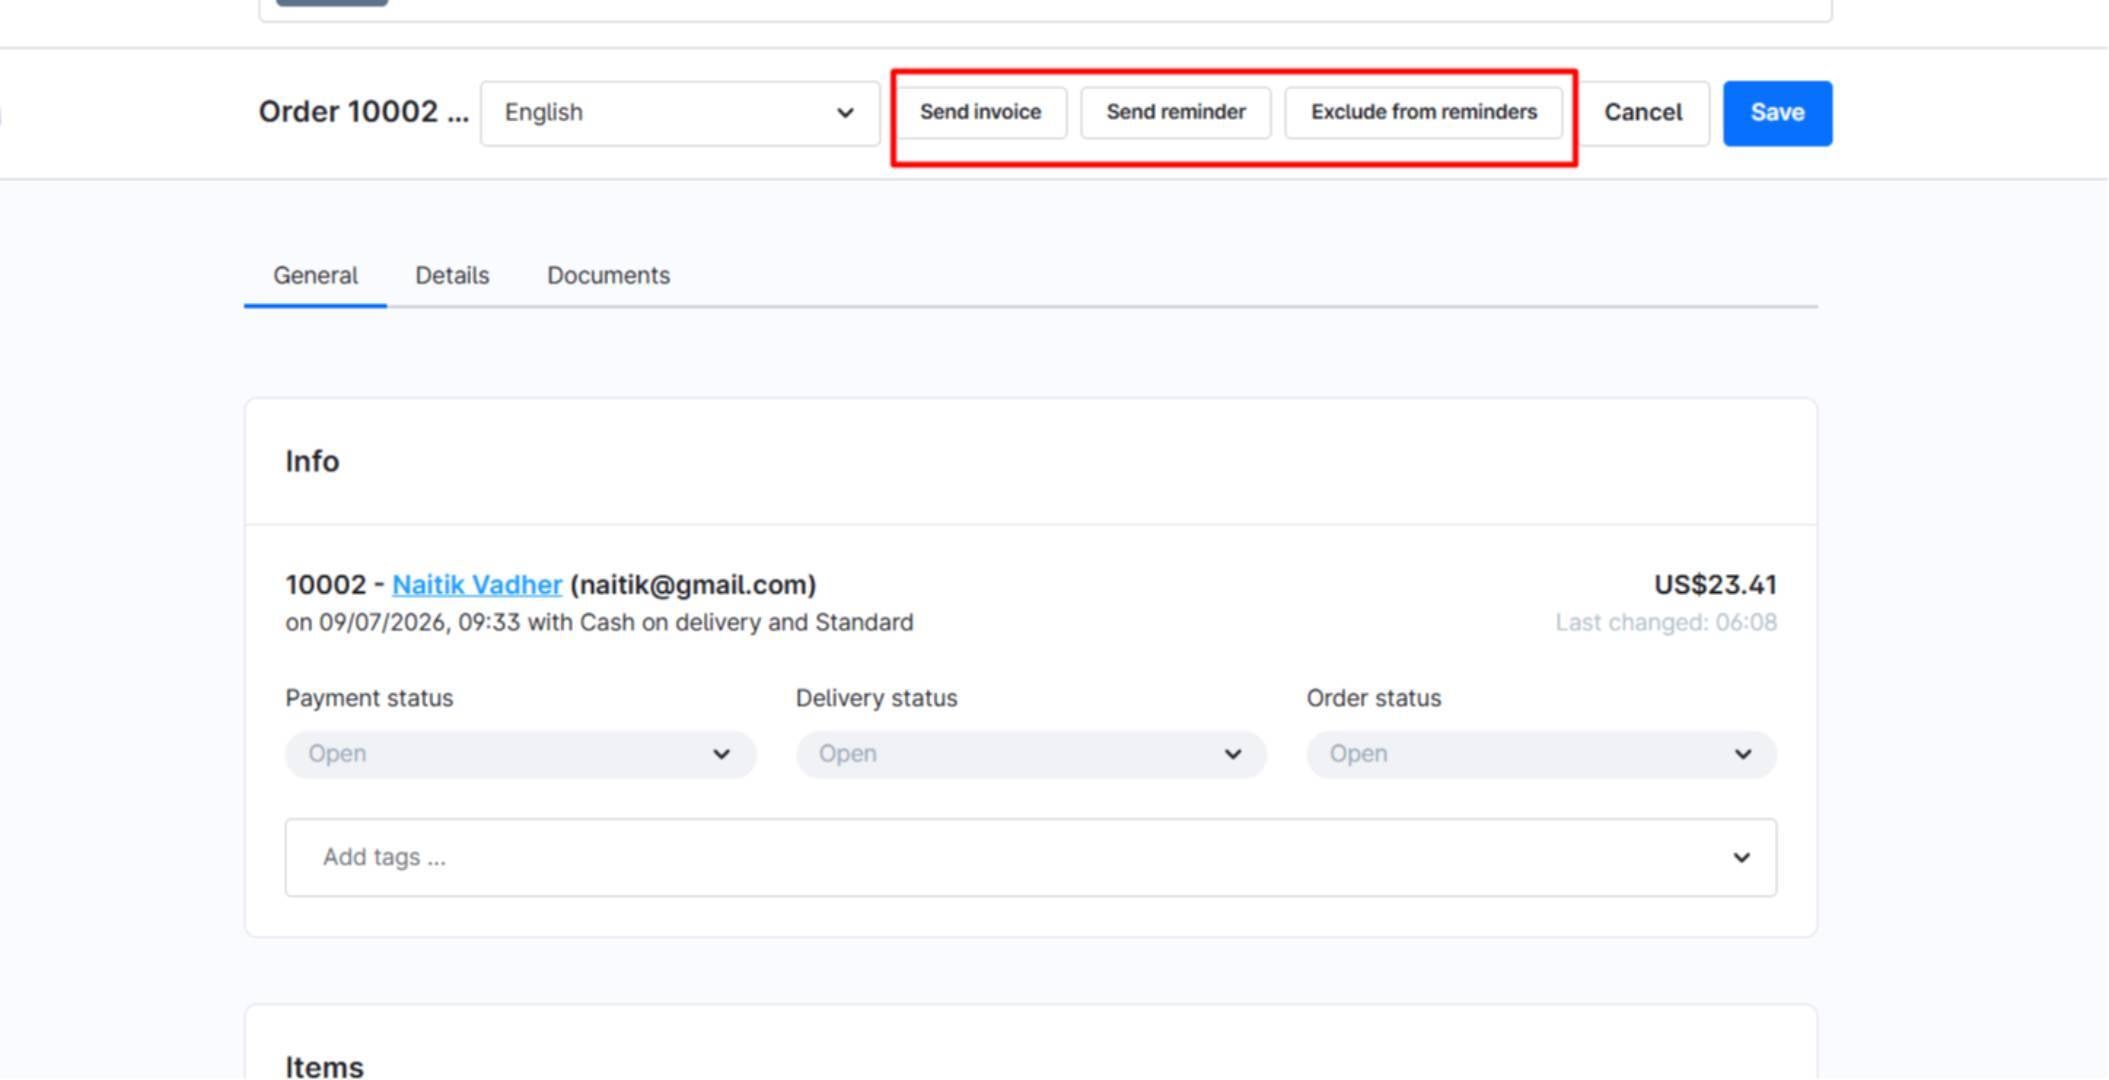Open the Documents tab
The width and height of the screenshot is (2109, 1080).
click(608, 276)
